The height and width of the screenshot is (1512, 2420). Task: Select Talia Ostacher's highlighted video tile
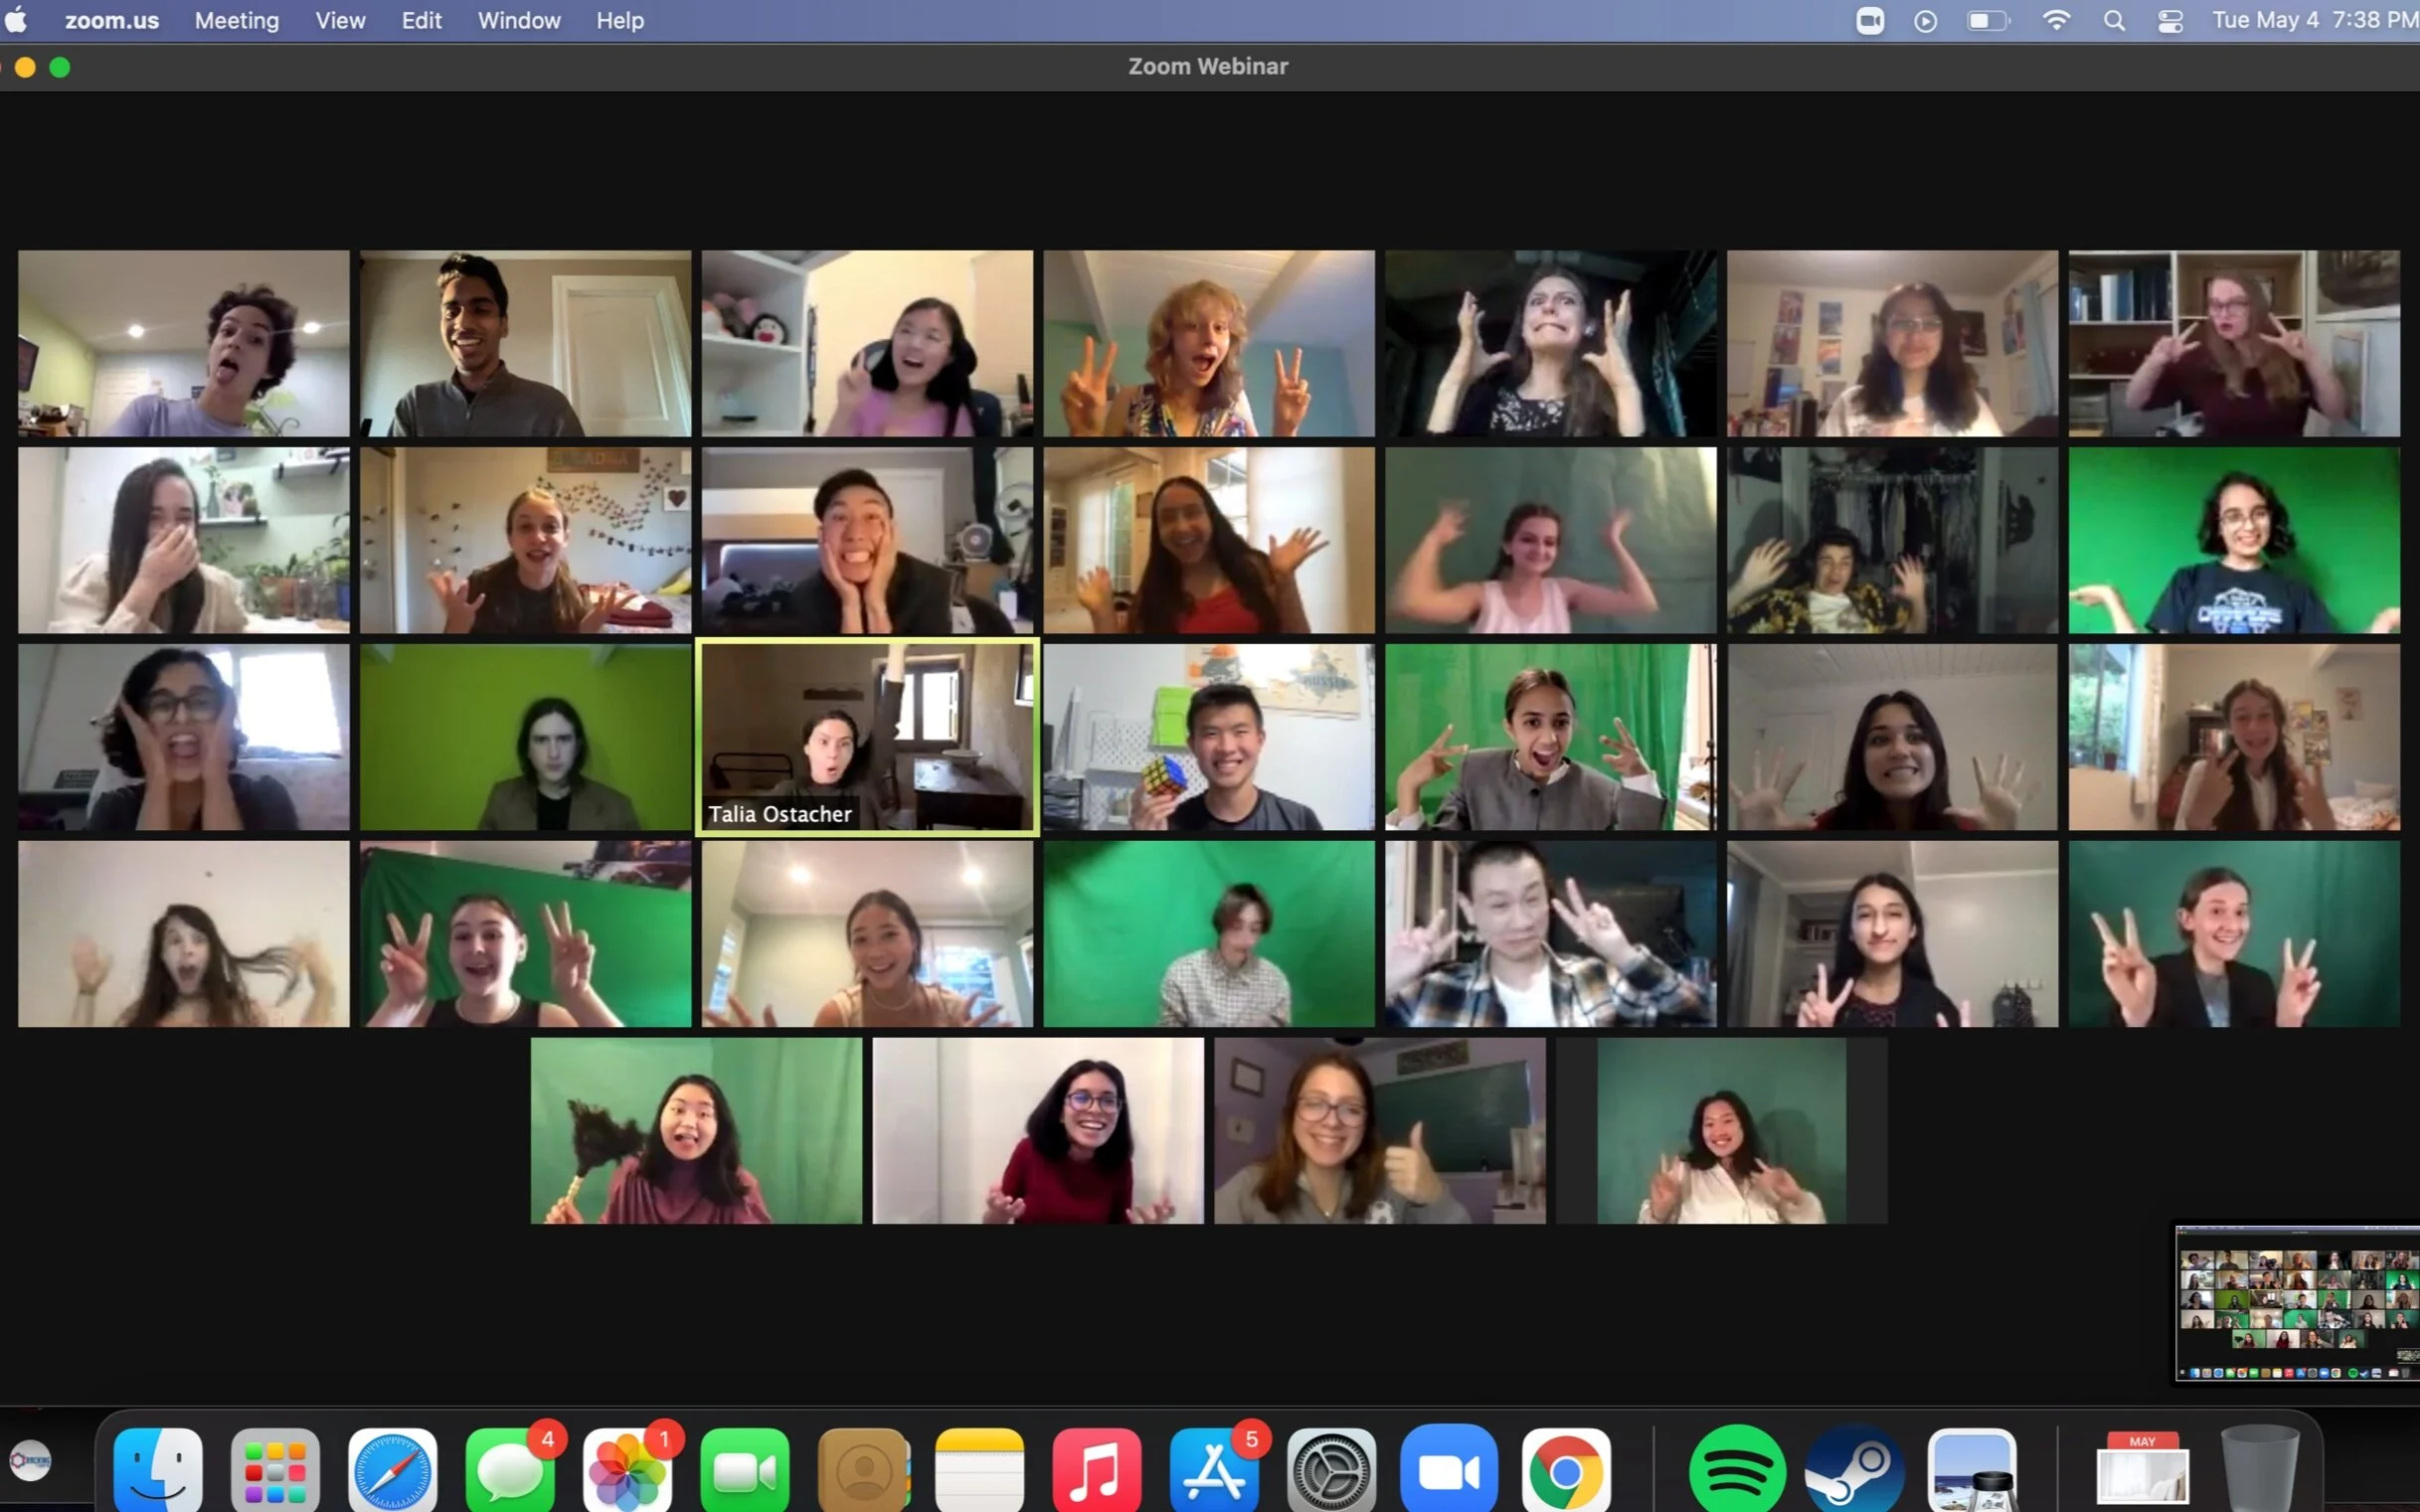pos(867,736)
